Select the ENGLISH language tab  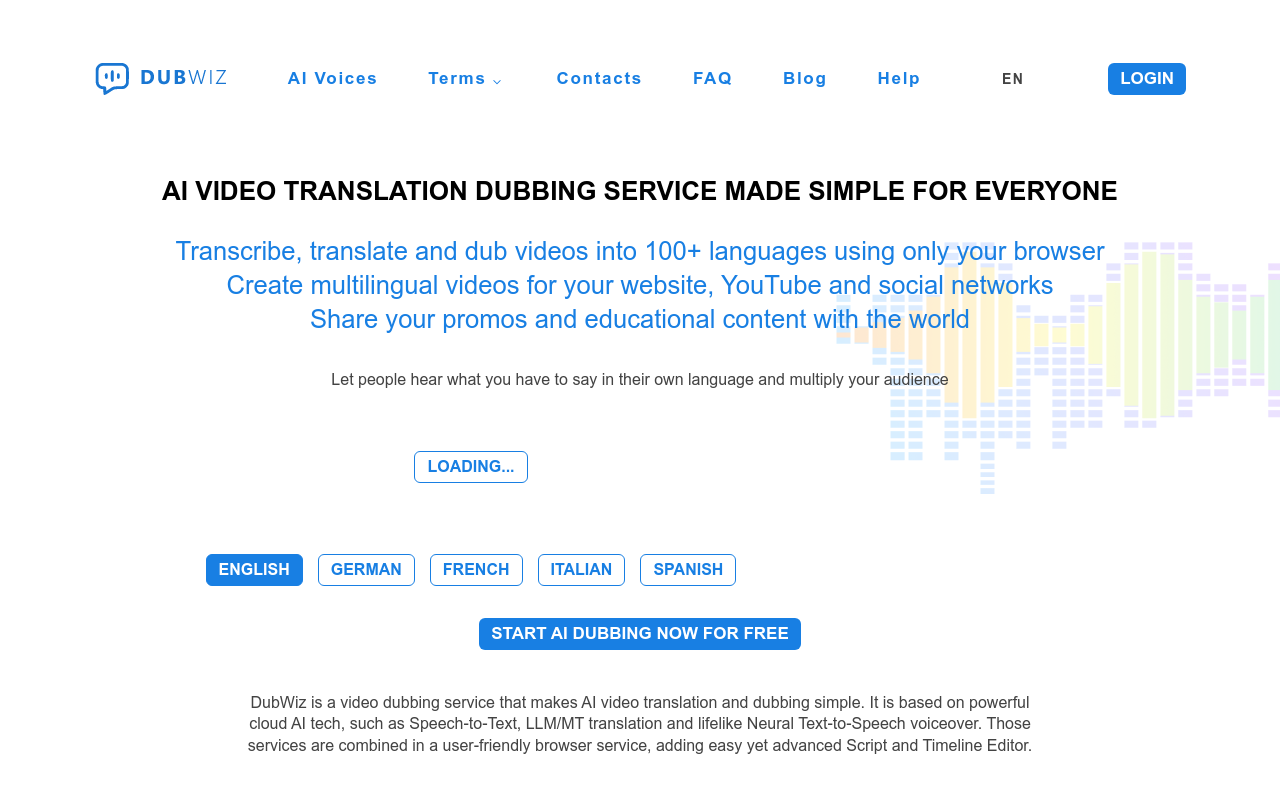click(x=254, y=570)
